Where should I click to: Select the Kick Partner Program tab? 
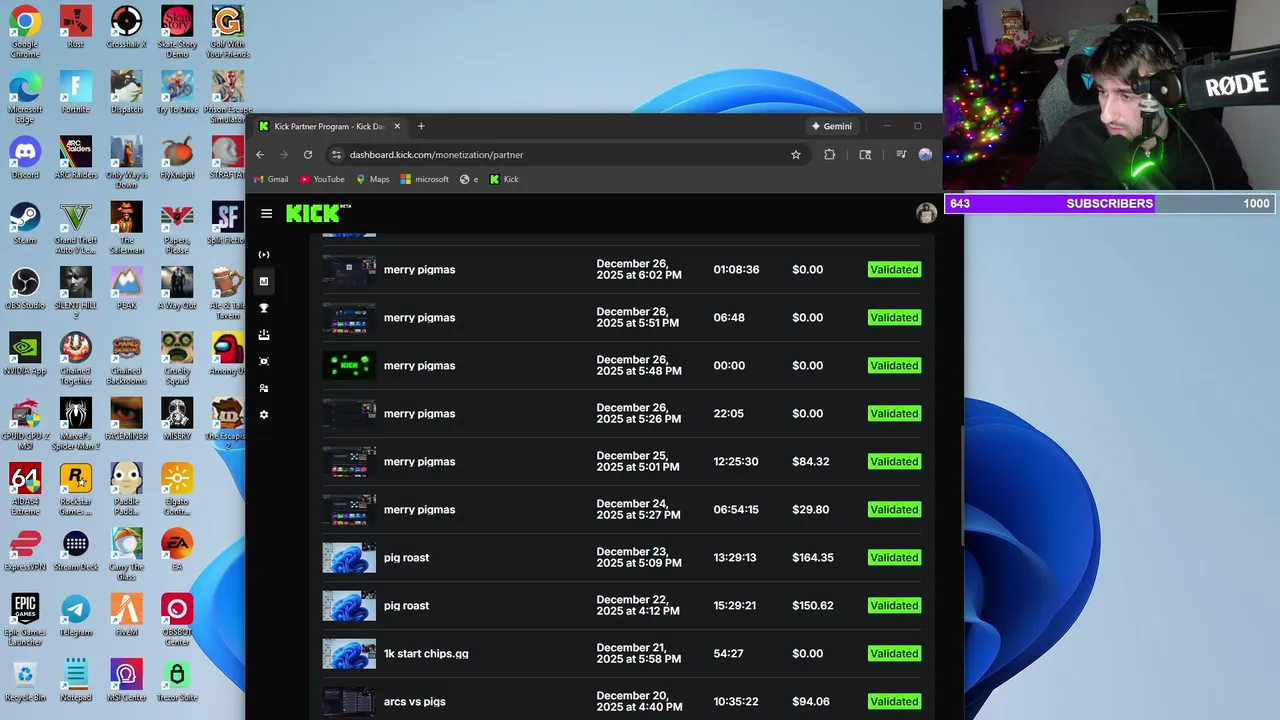[329, 126]
